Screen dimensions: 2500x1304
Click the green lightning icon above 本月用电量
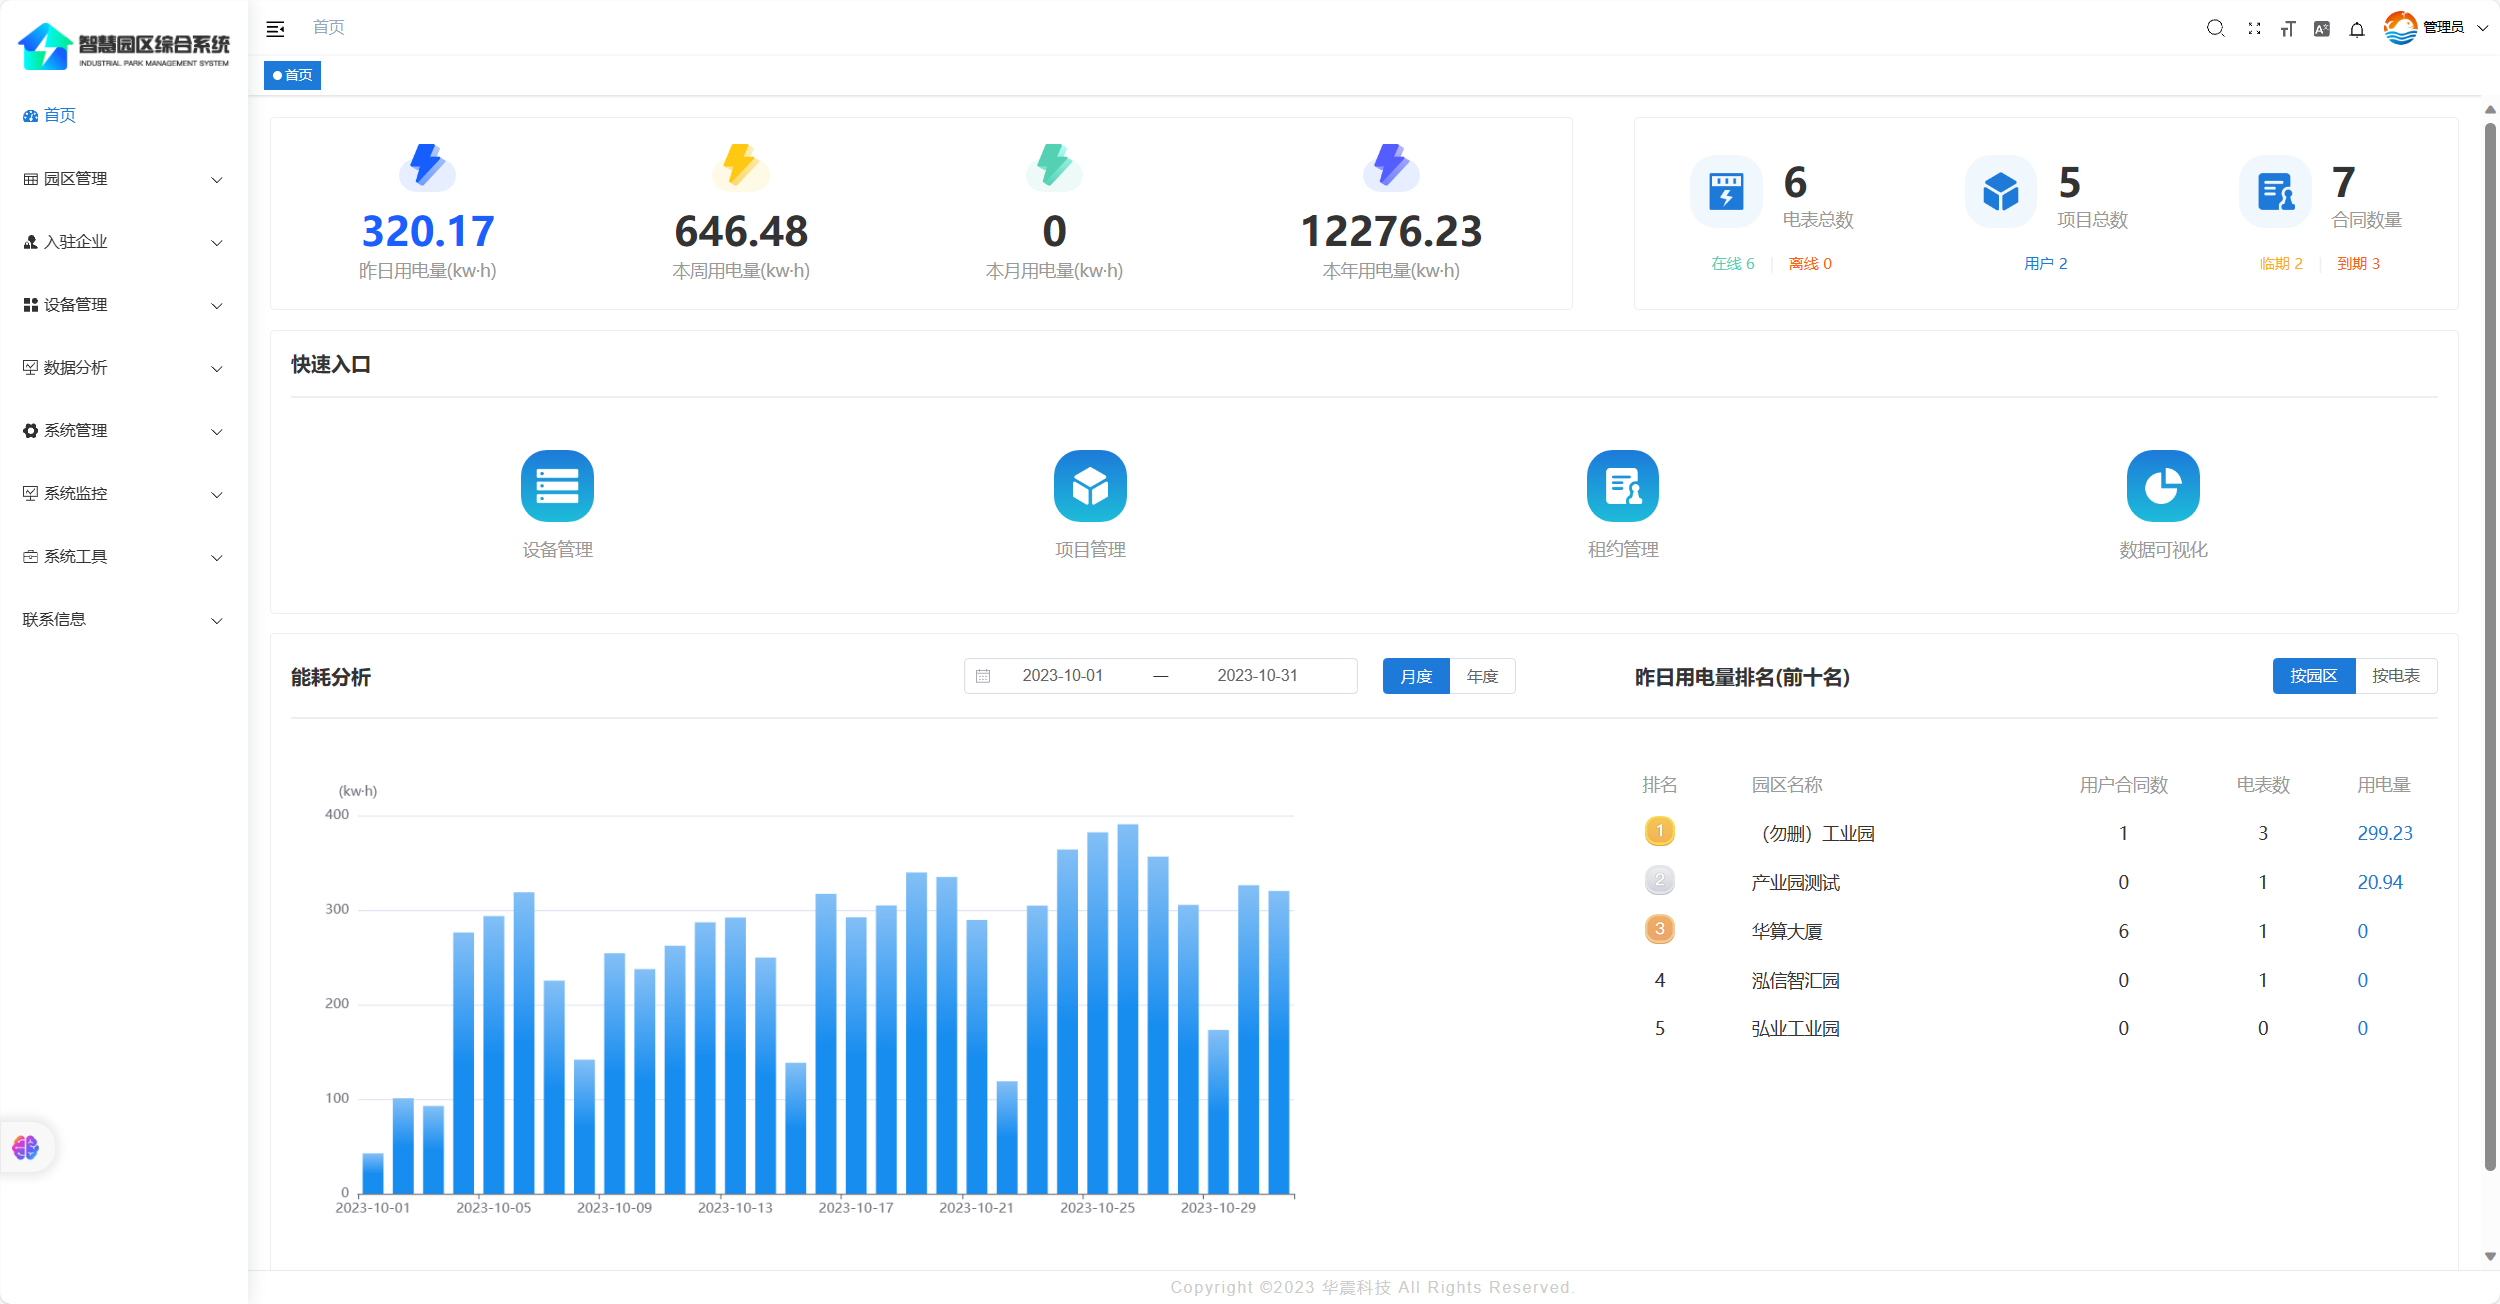(x=1054, y=166)
